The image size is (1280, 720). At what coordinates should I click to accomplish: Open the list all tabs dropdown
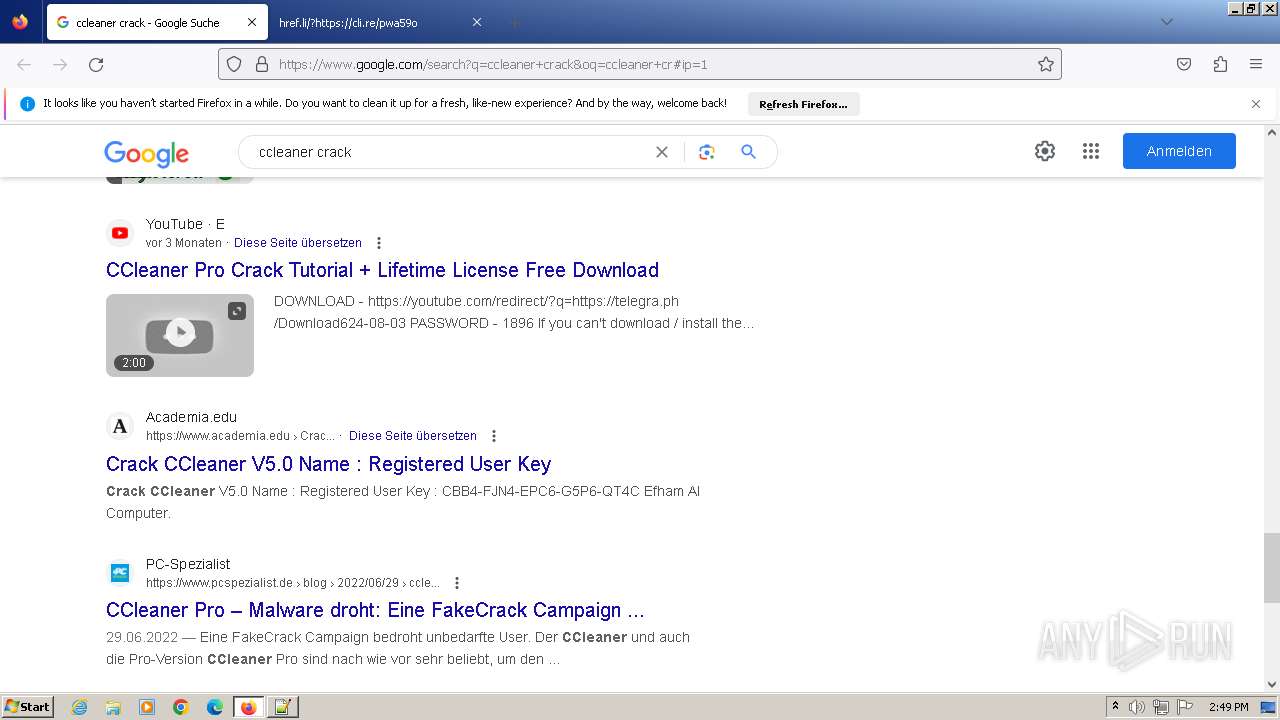click(1166, 22)
